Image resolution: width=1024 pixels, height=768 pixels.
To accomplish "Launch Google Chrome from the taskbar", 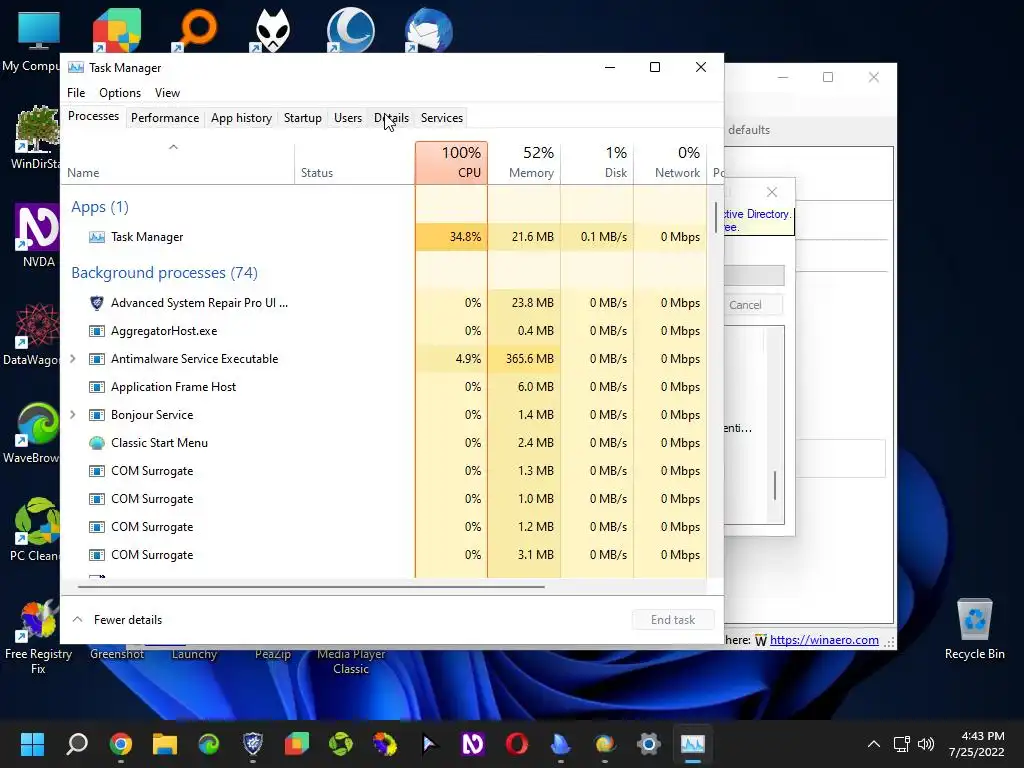I will 121,744.
